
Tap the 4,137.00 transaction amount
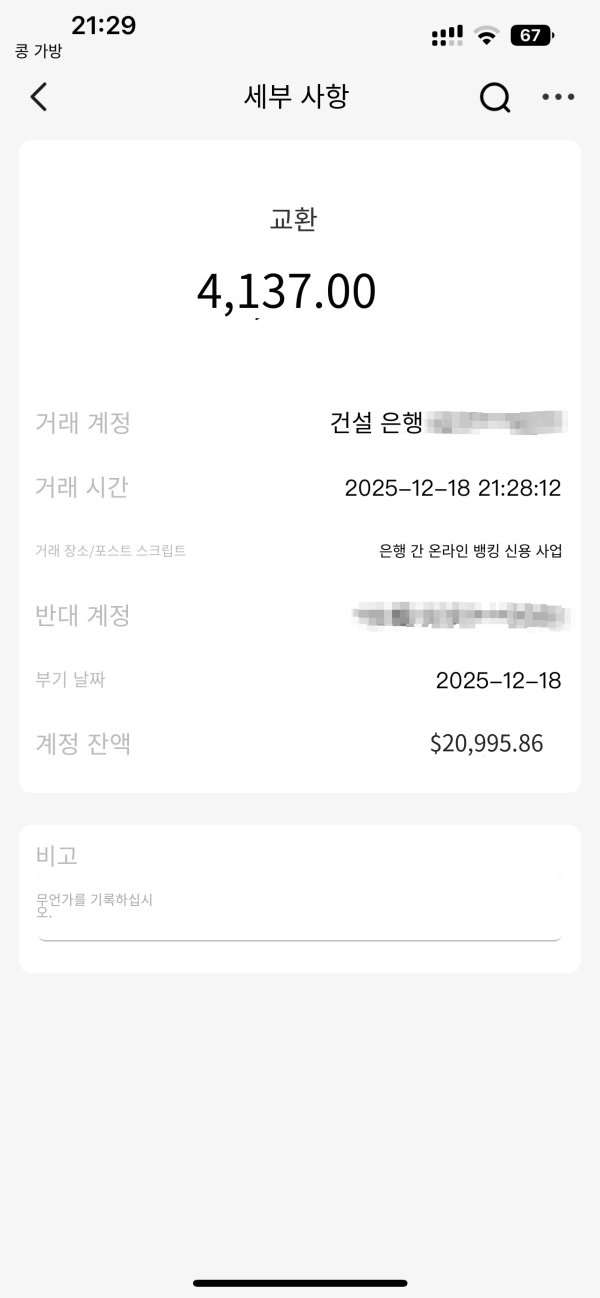click(x=287, y=291)
